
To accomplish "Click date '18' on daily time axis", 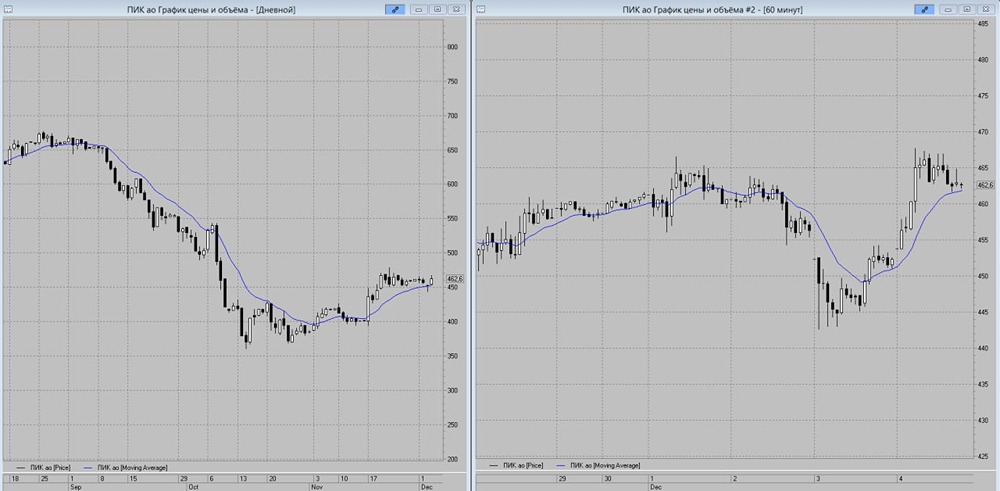I will tap(15, 478).
